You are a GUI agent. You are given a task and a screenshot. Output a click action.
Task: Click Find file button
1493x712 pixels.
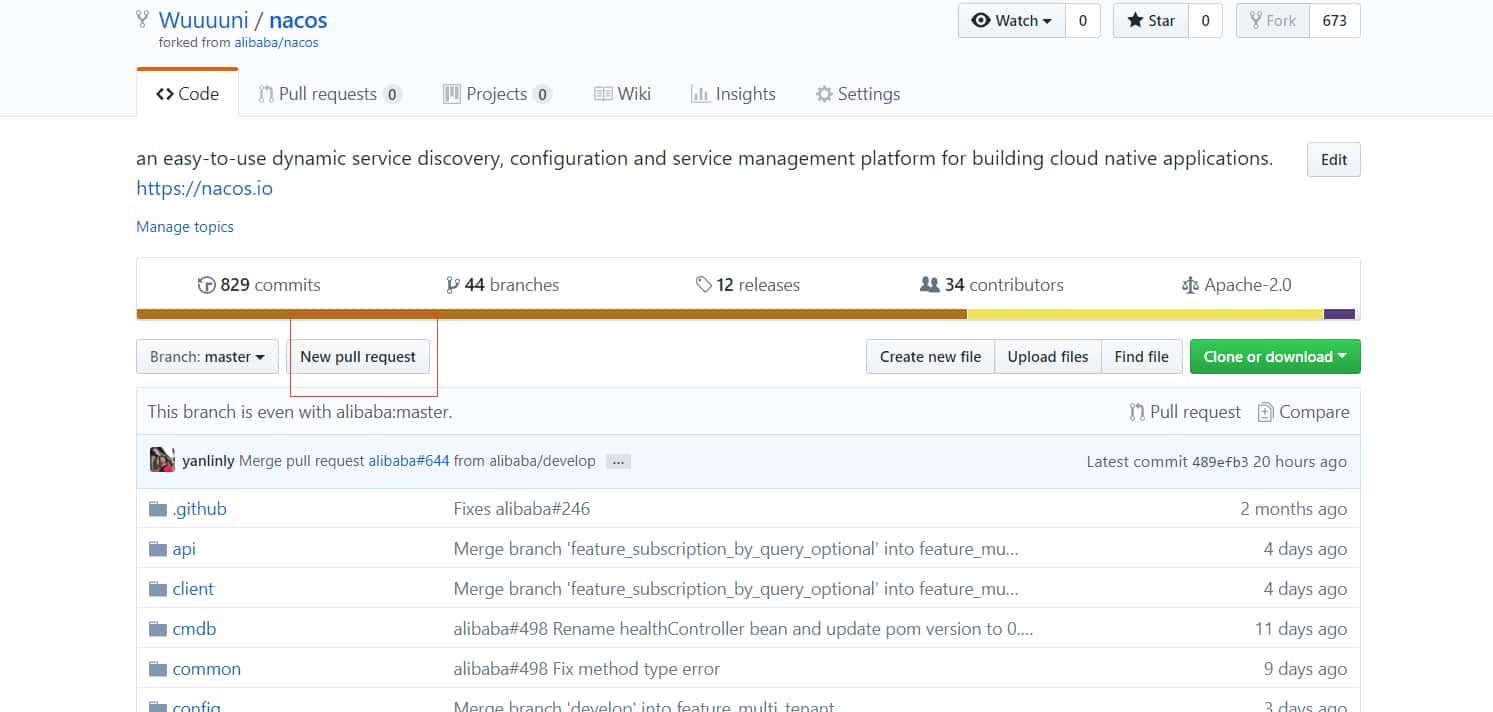[1141, 357]
